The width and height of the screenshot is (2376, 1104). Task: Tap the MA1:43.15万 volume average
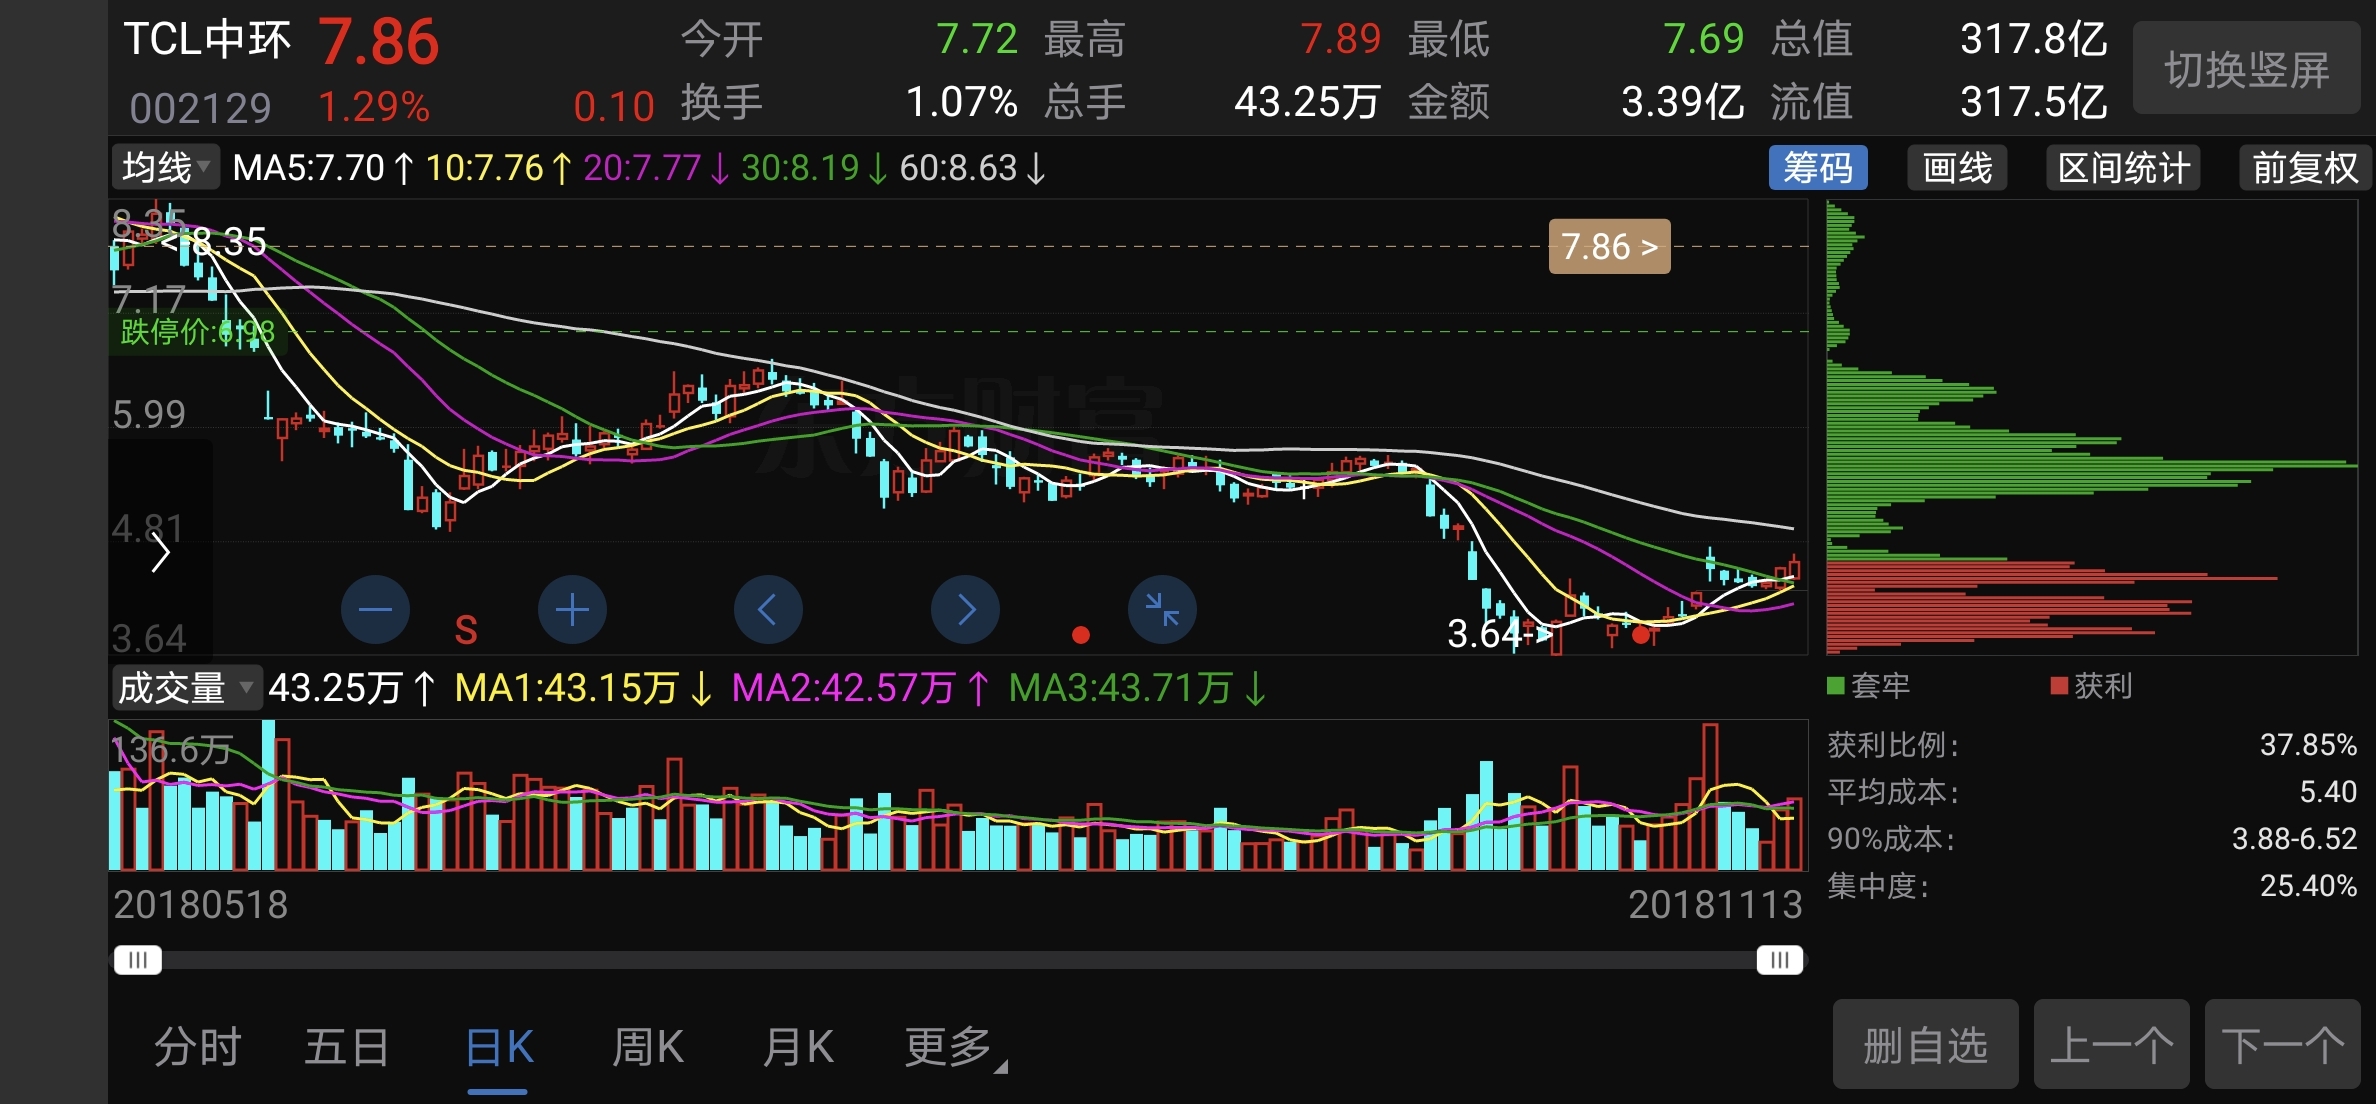pos(566,688)
